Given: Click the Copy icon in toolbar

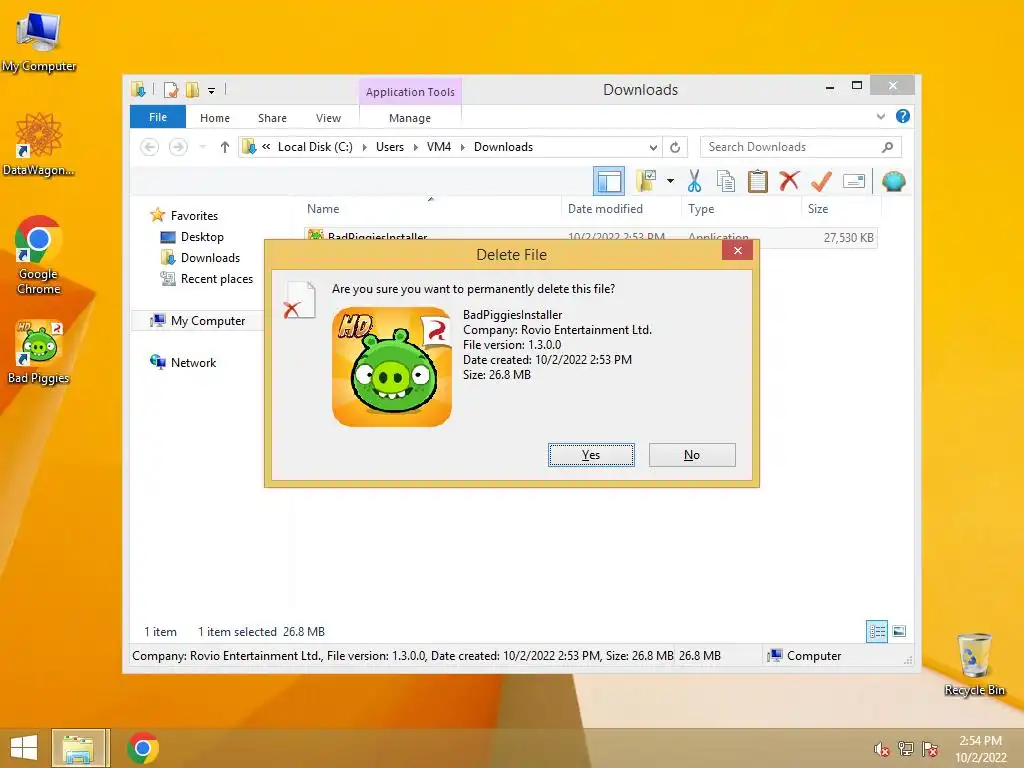Looking at the screenshot, I should click(726, 181).
